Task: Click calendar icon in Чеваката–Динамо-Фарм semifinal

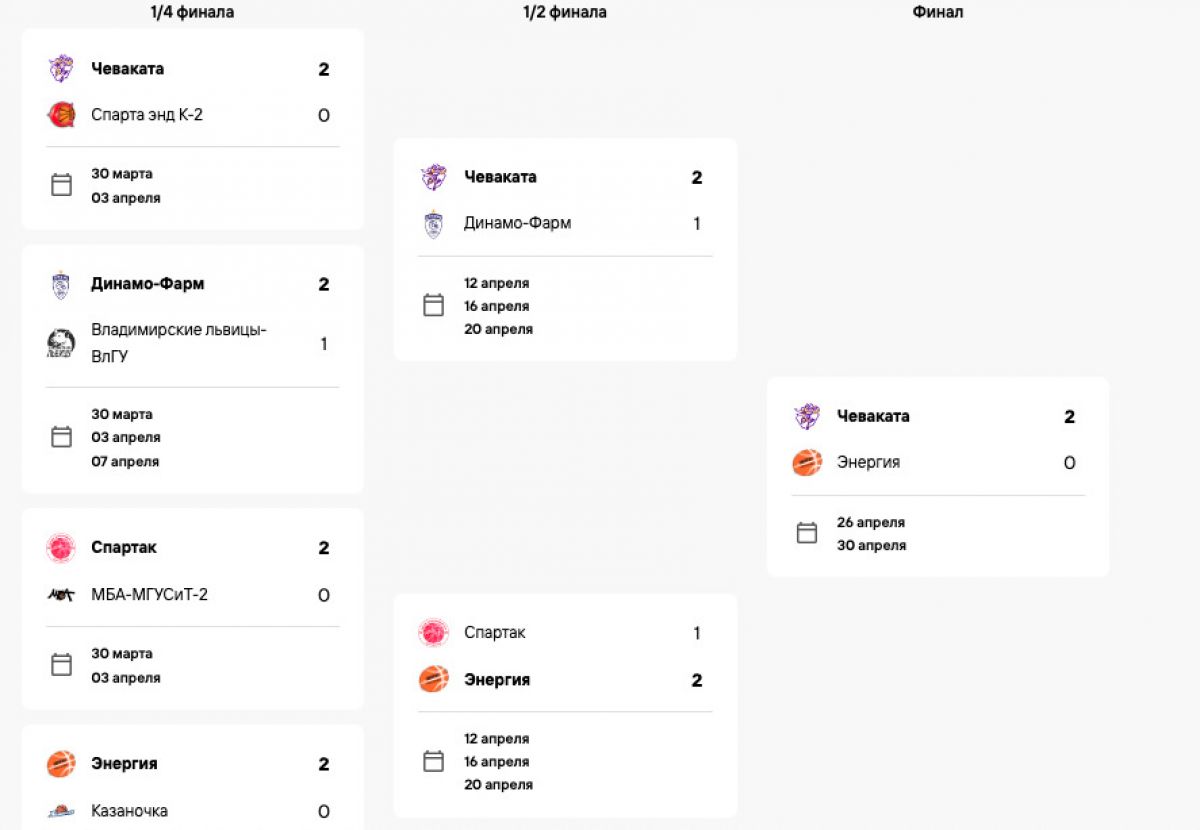Action: coord(433,305)
